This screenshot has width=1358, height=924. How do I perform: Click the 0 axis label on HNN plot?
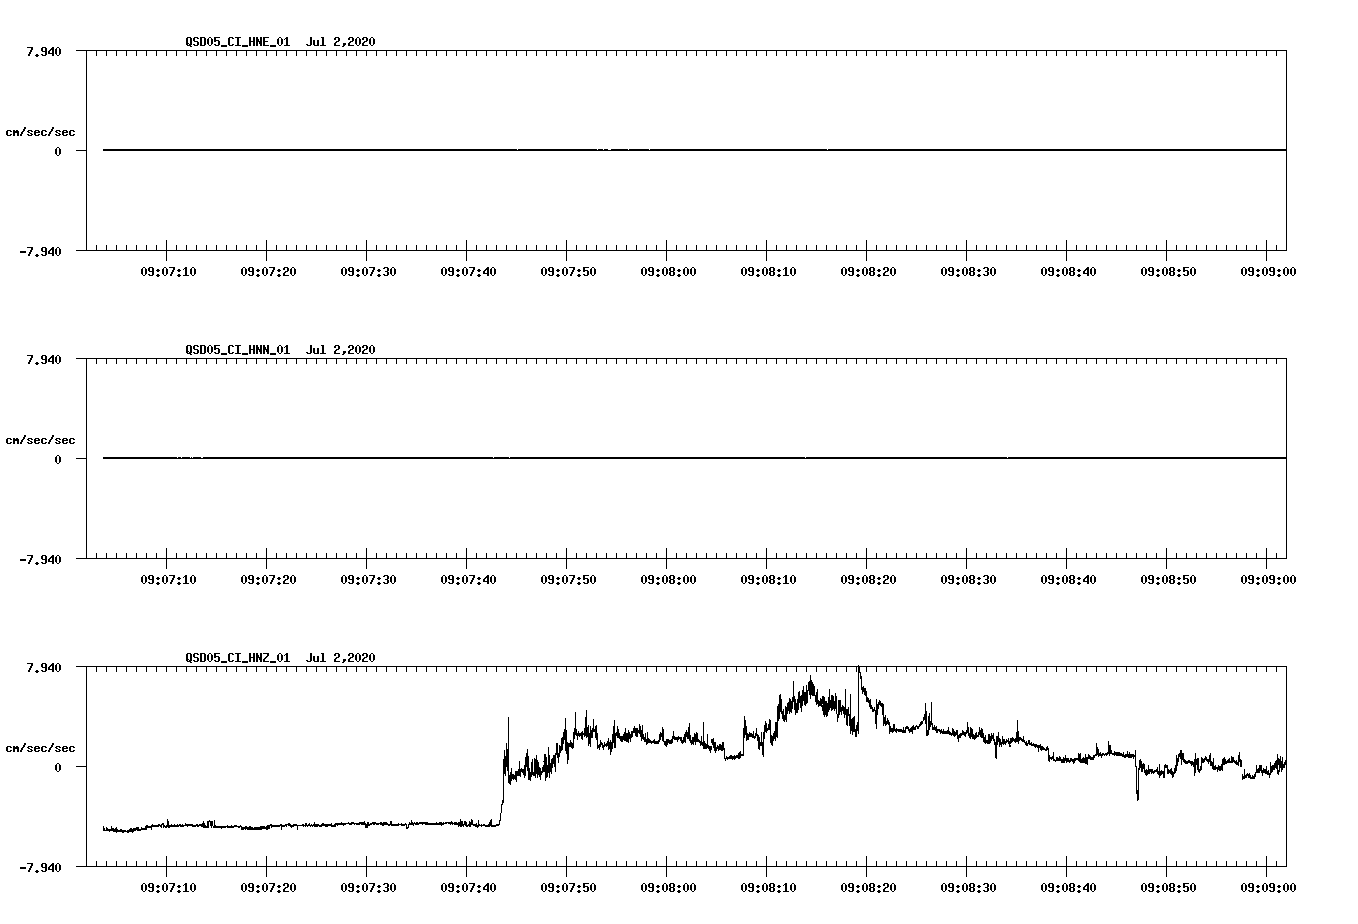point(58,459)
